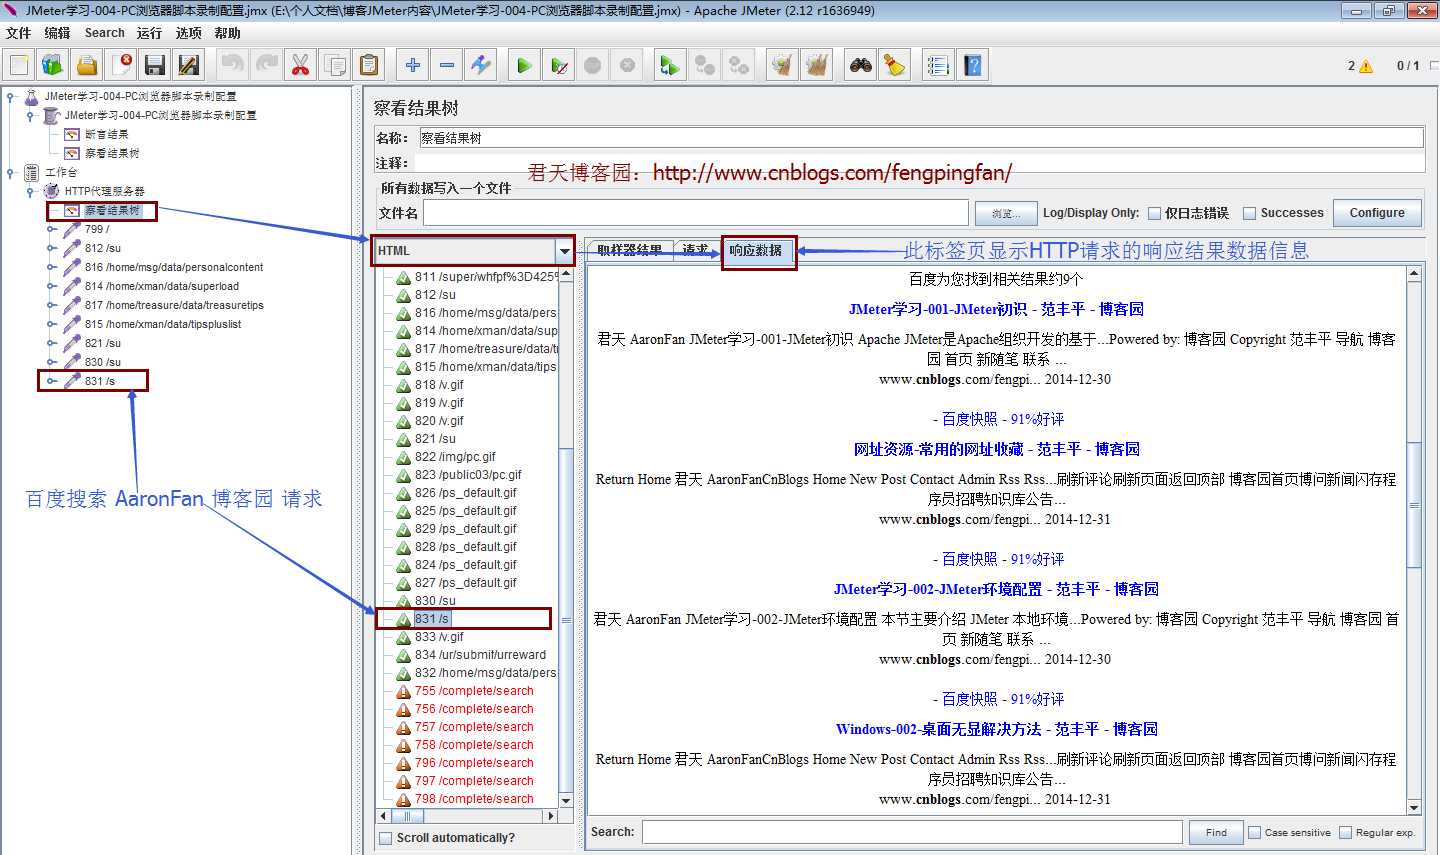Save the test plan with floppy icon
Image resolution: width=1440 pixels, height=855 pixels.
click(154, 66)
